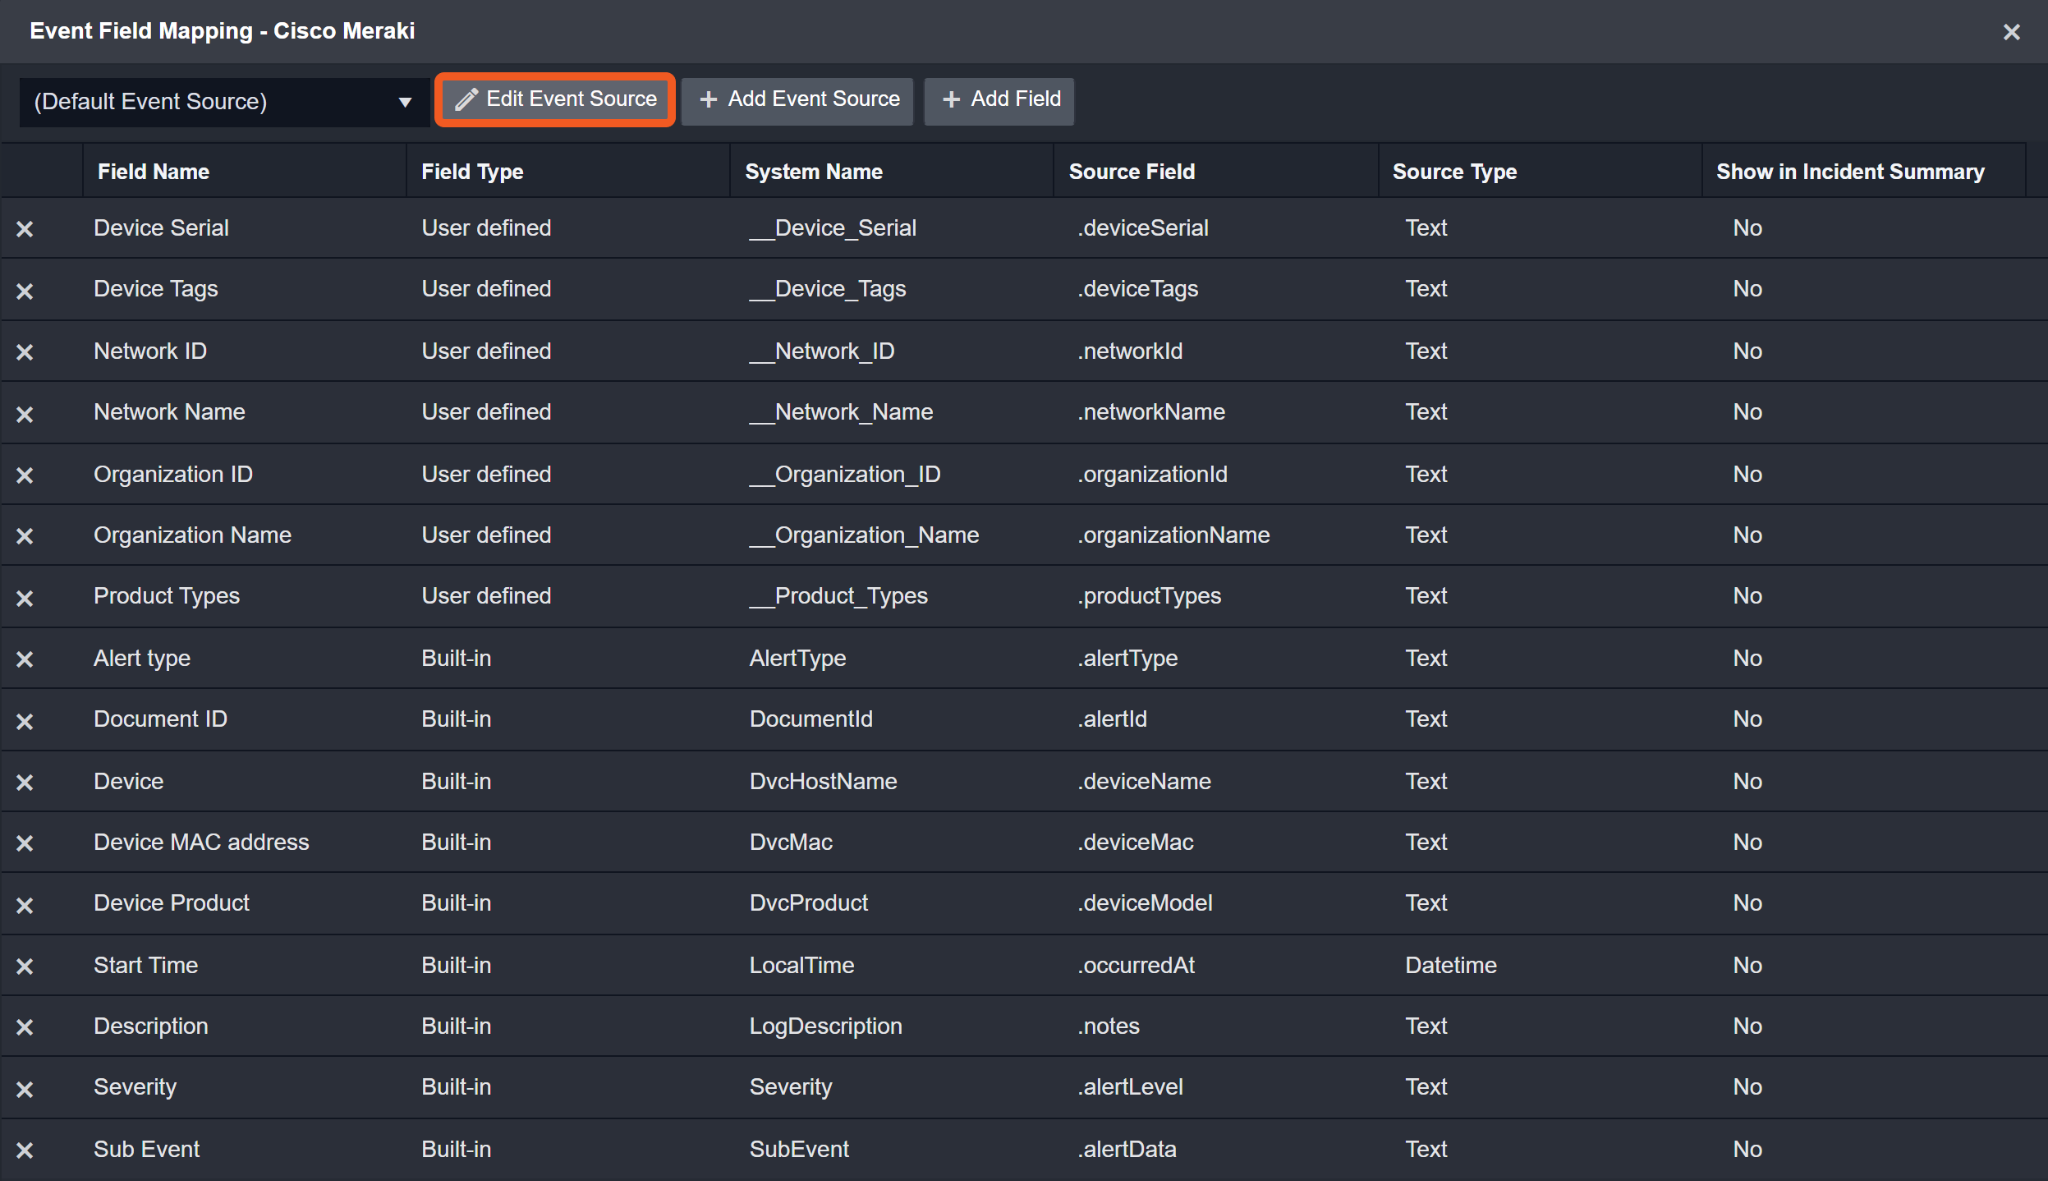Remove the Organization Name field row

(25, 536)
